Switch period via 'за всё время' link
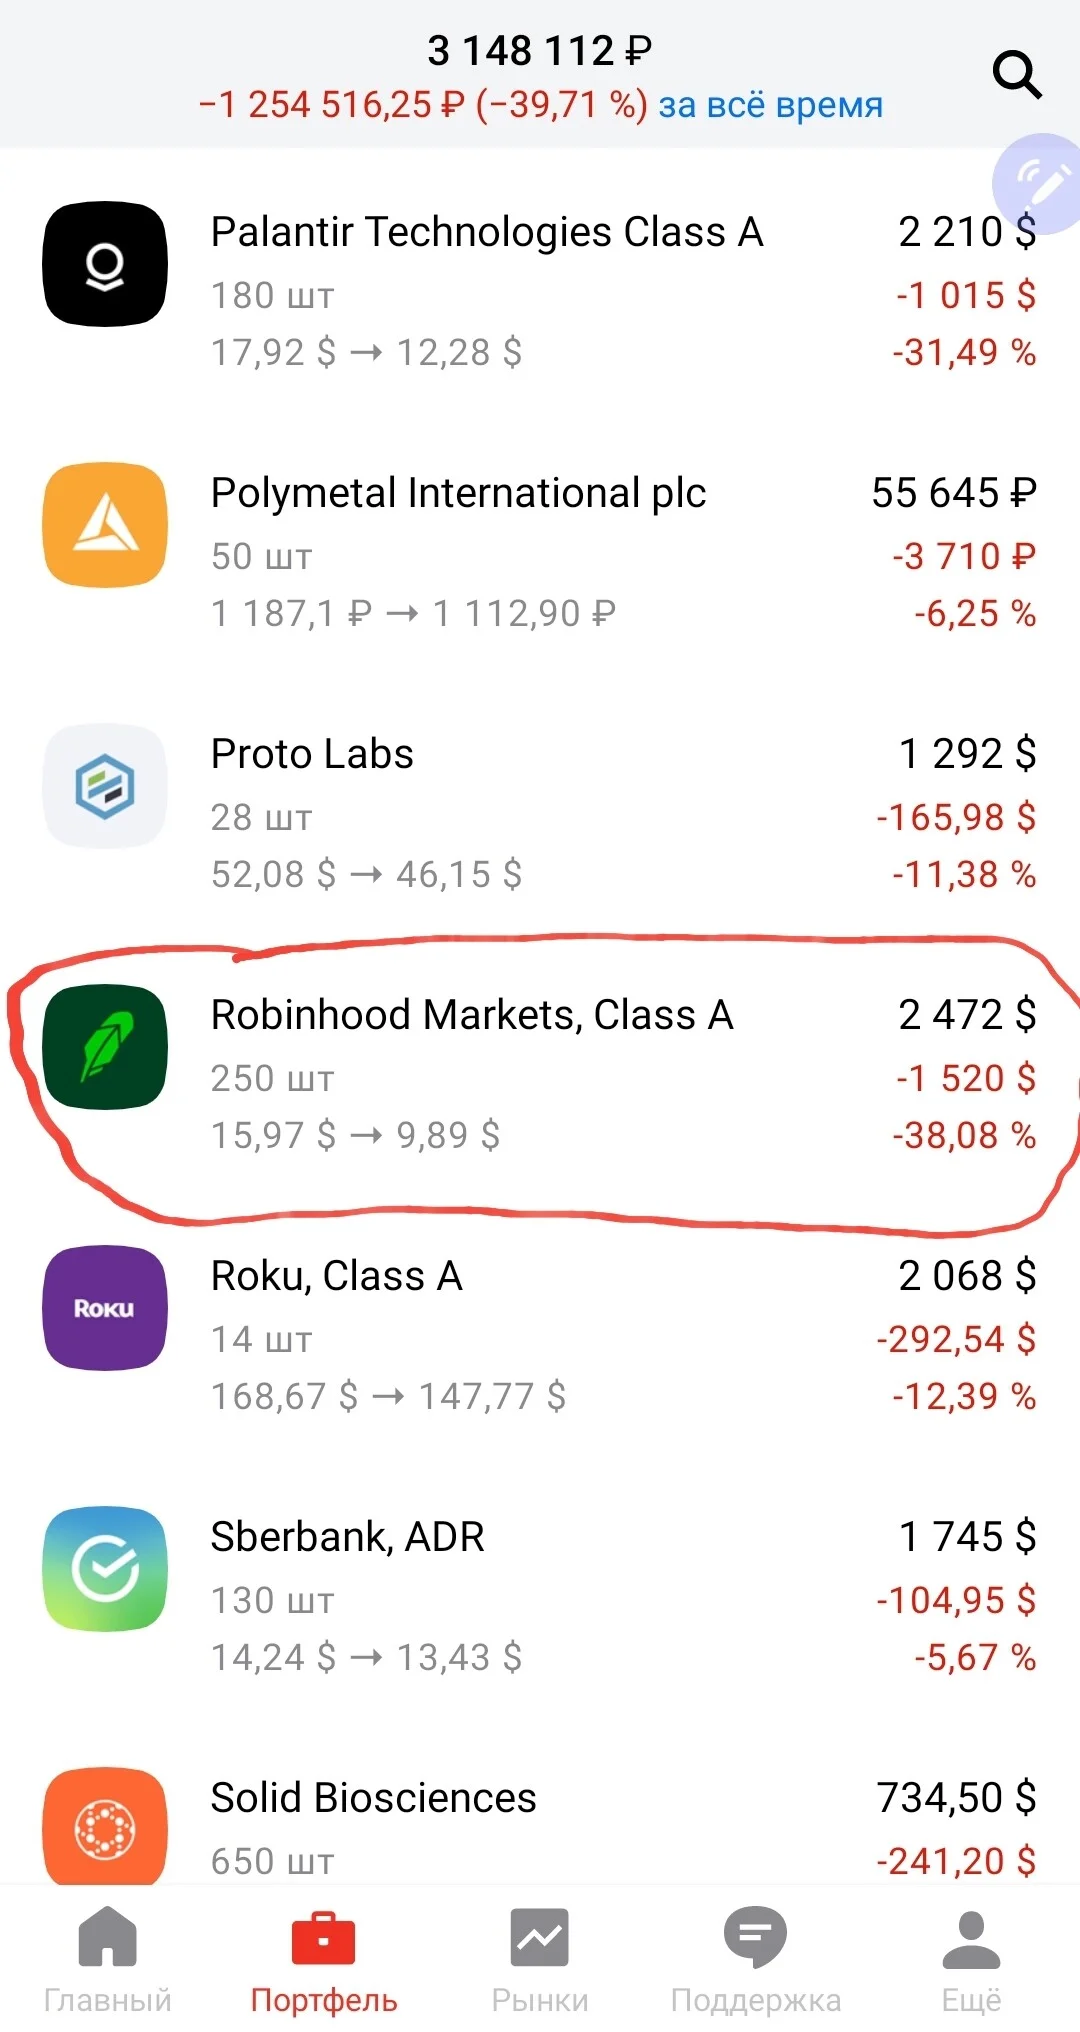Screen dimensions: 1080x2032 (x=770, y=104)
